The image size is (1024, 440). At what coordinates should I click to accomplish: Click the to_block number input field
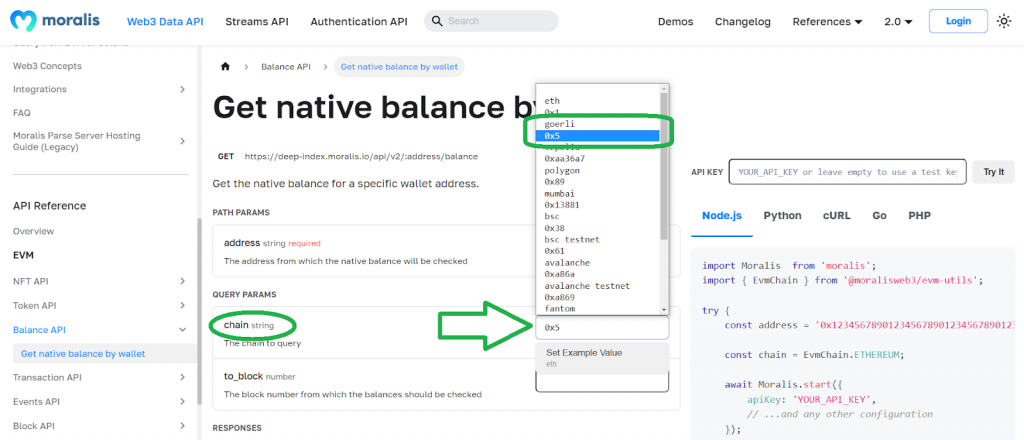(602, 383)
